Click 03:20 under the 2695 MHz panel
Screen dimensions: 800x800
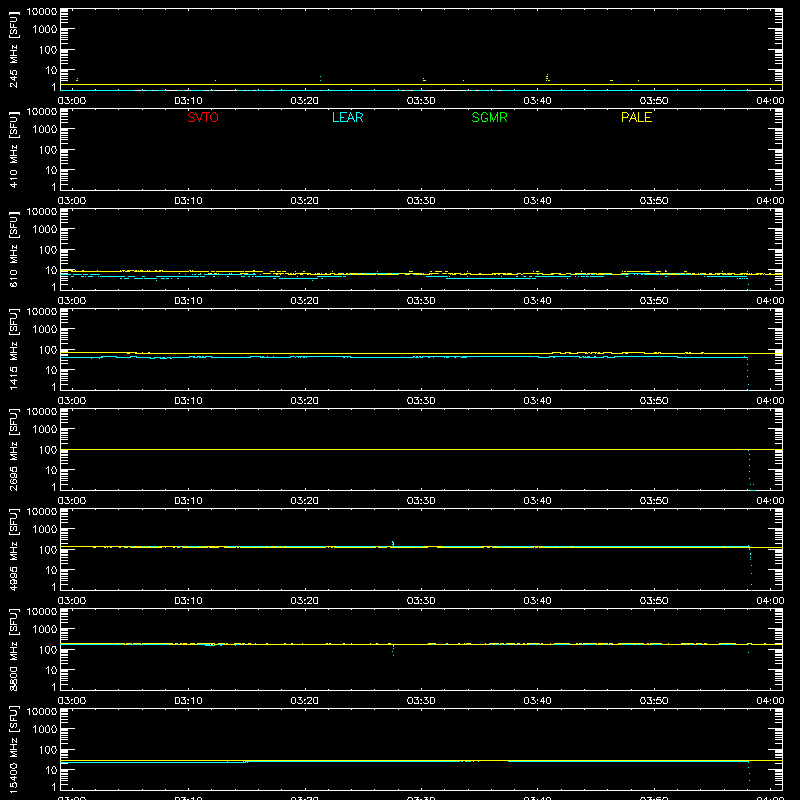pos(305,501)
